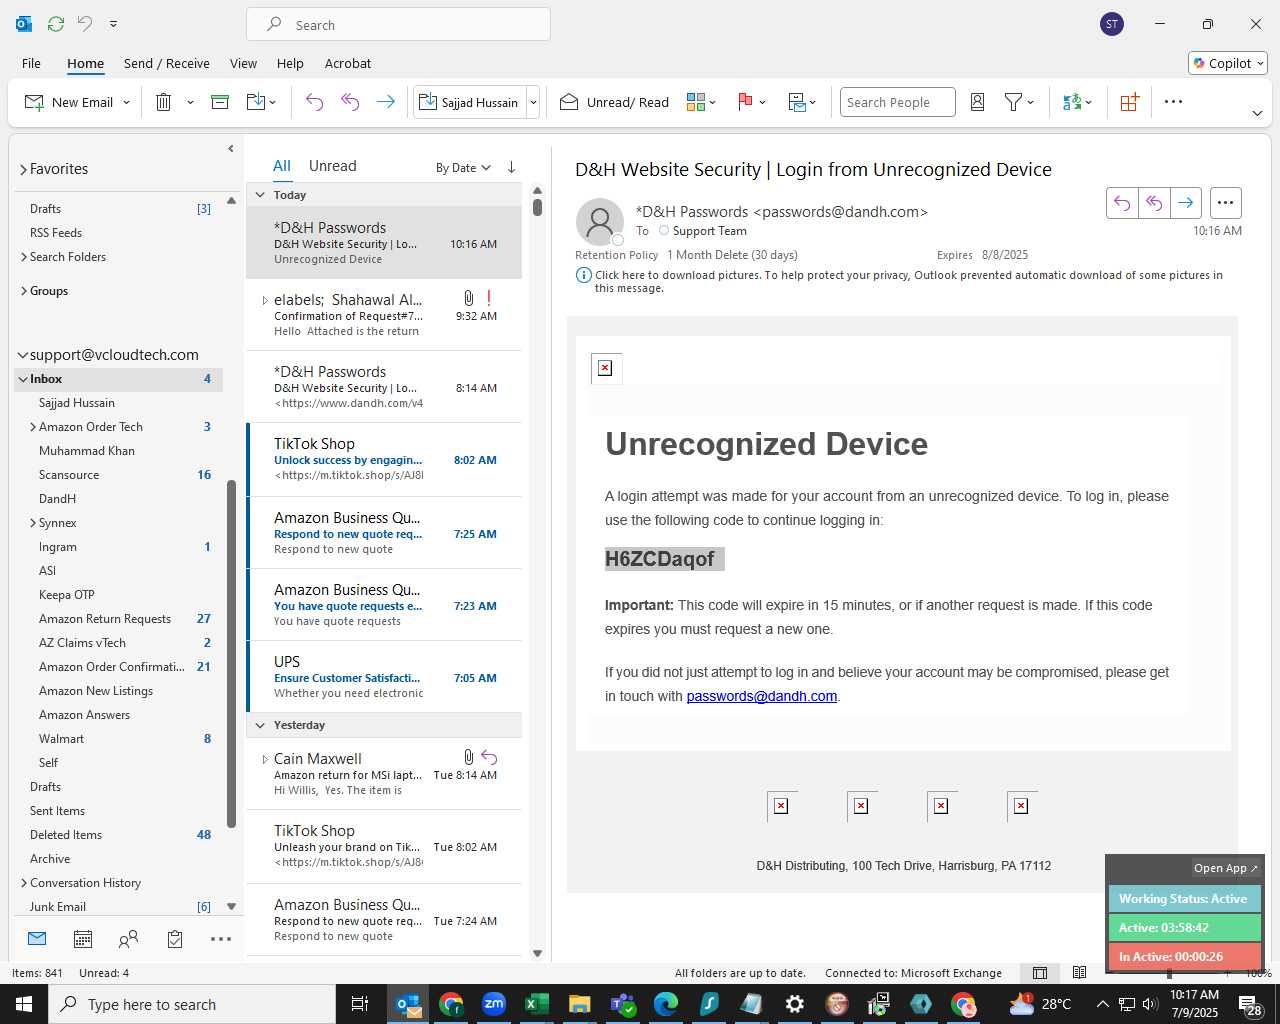Click the Categorize color squares icon

(696, 102)
